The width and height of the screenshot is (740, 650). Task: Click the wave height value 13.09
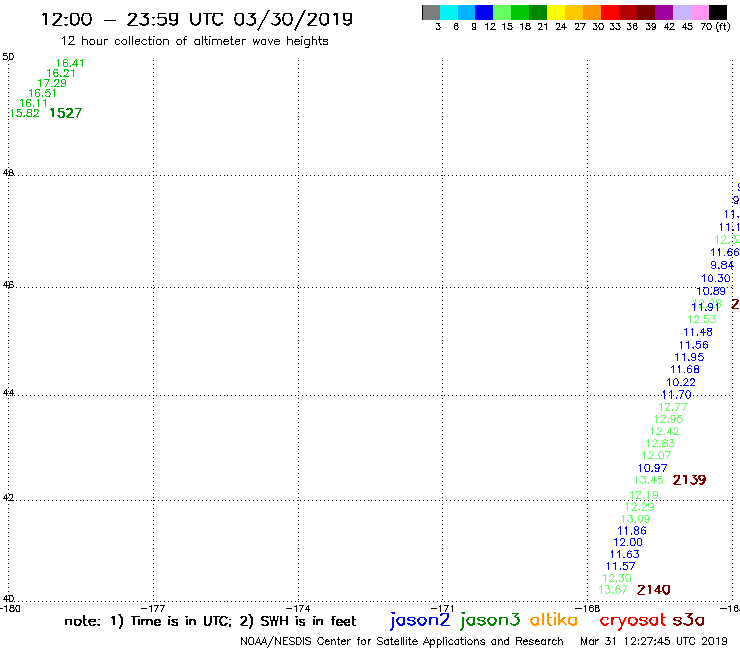click(636, 519)
